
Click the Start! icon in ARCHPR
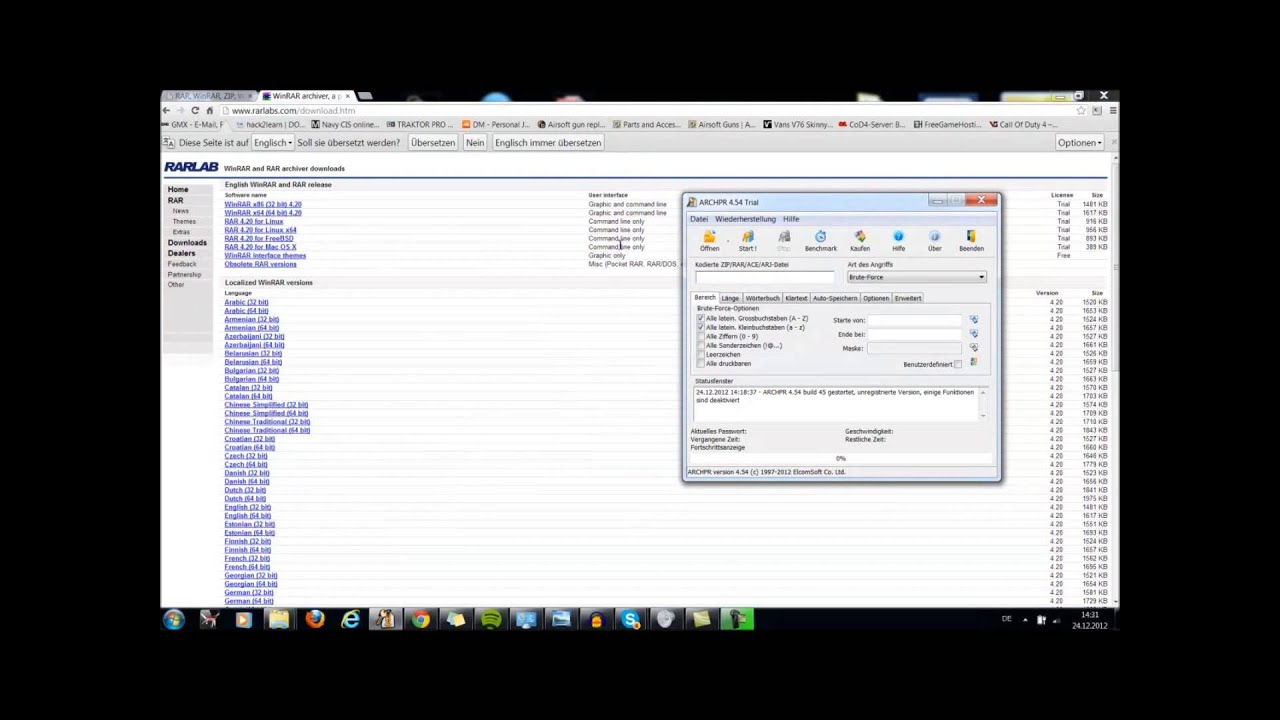tap(747, 237)
